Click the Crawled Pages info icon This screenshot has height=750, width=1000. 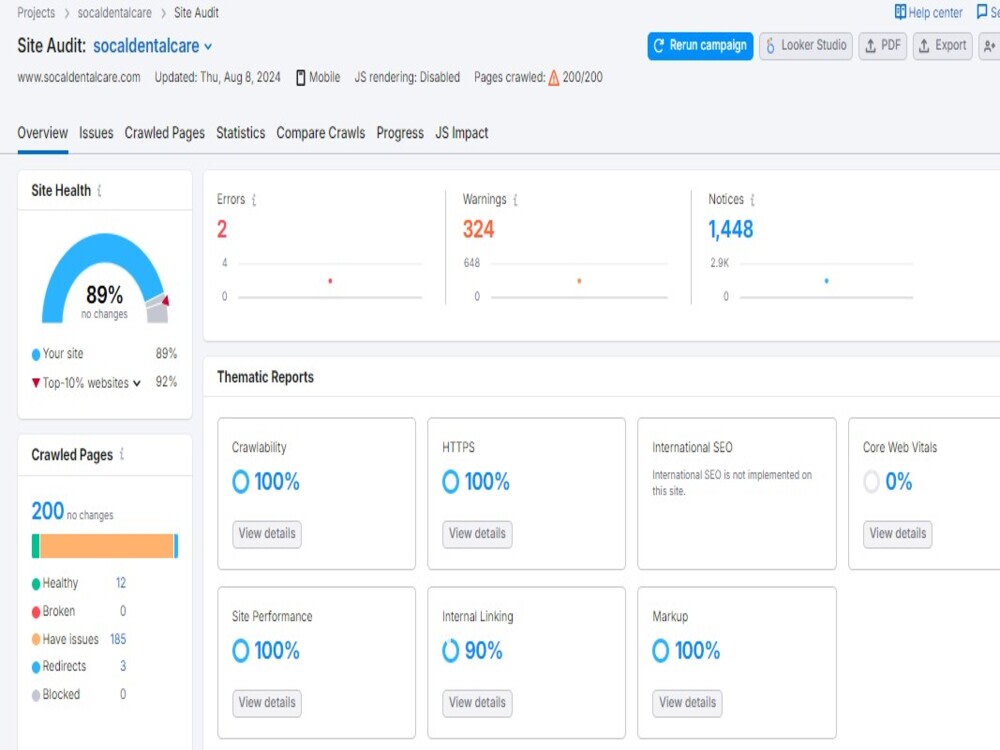click(122, 454)
